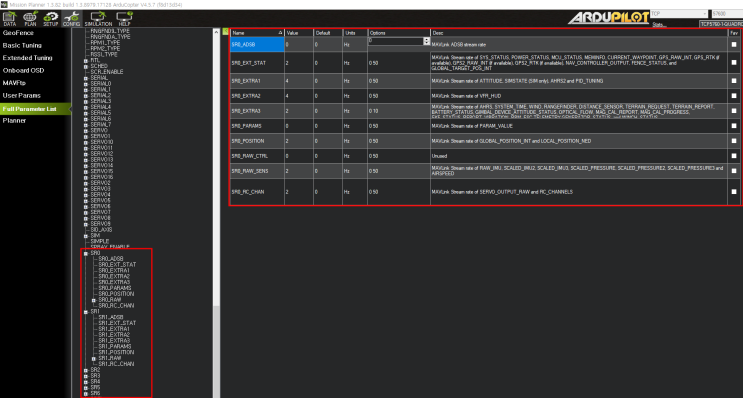The width and height of the screenshot is (743, 398).
Task: Select SR0_EXT_STAT in the parameter tree
Action: point(117,264)
